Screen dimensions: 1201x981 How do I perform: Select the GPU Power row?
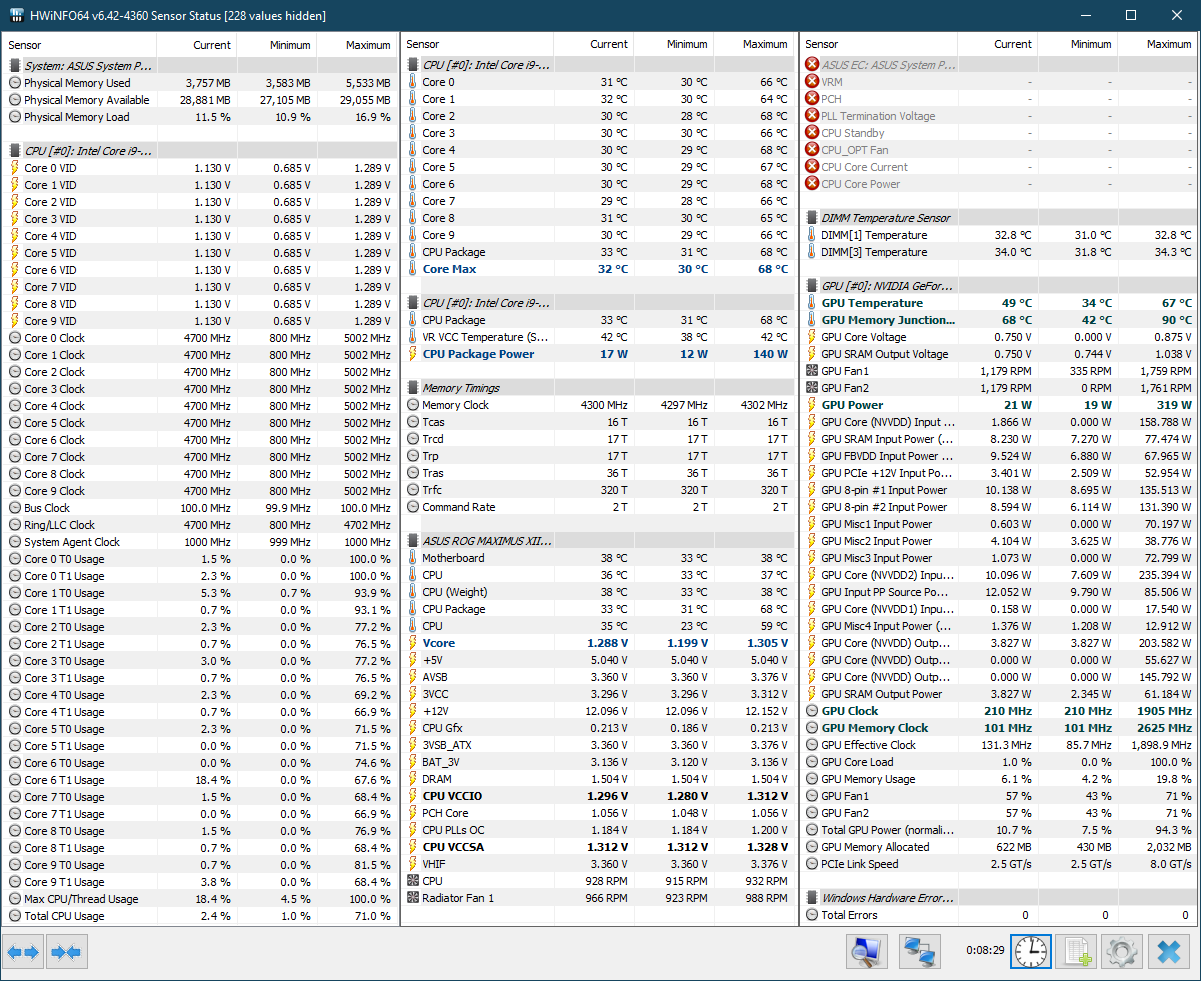[998, 405]
